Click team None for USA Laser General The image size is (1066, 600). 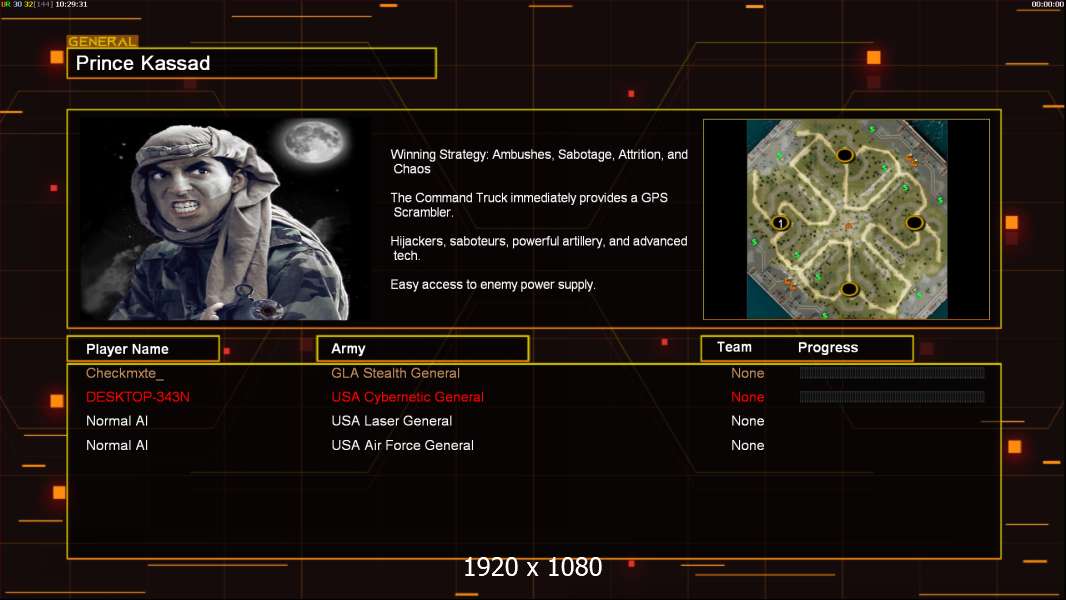click(x=747, y=421)
